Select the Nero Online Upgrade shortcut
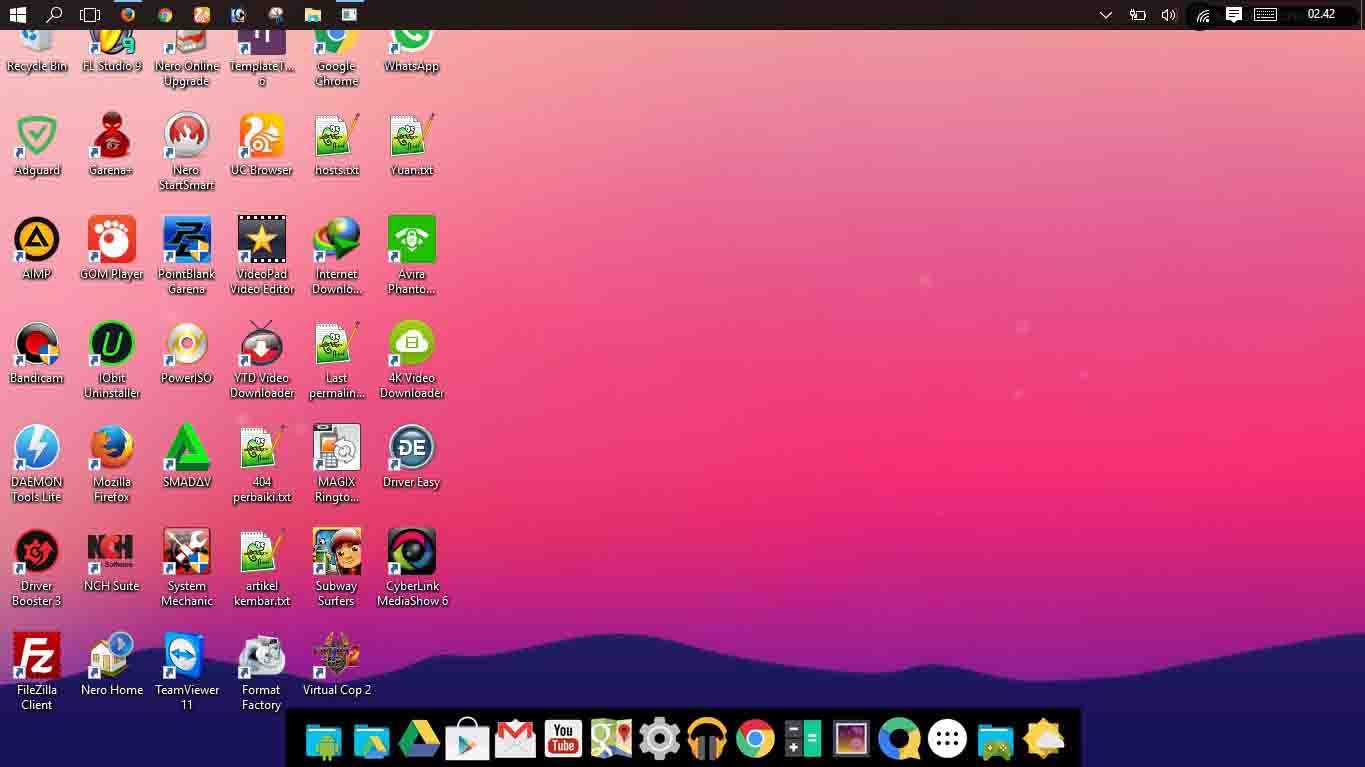This screenshot has height=767, width=1365. [x=186, y=59]
